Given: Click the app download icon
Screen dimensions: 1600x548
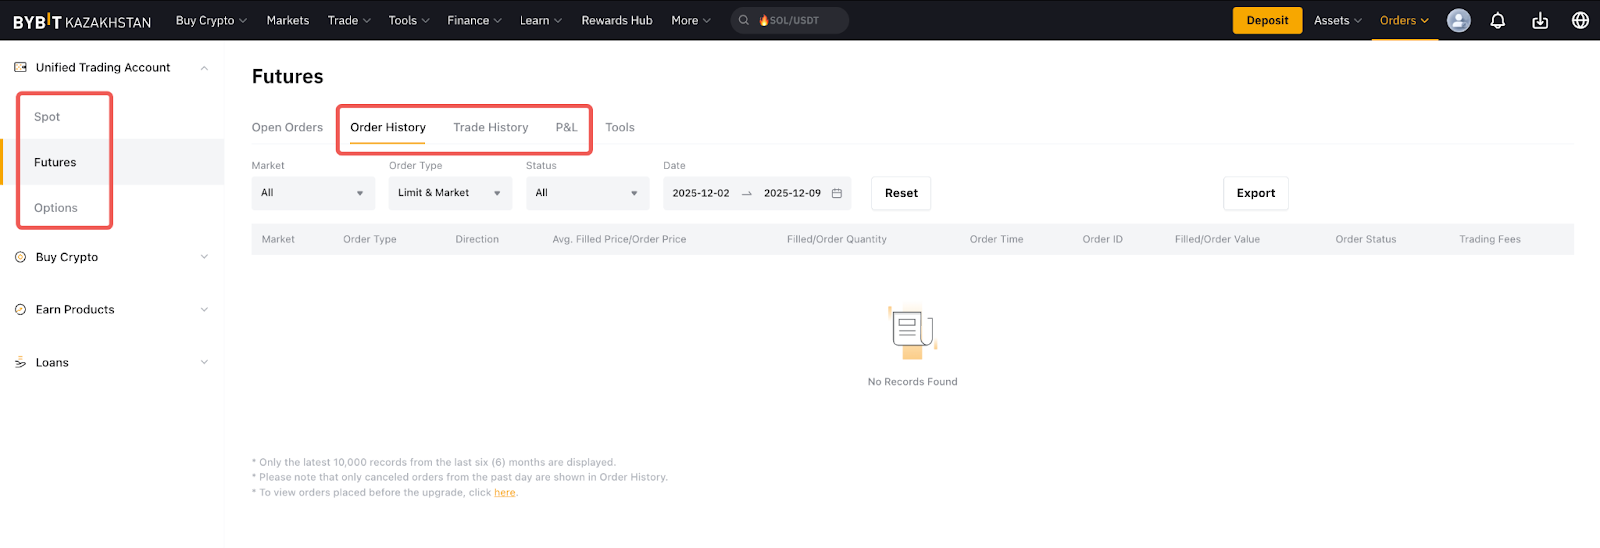Looking at the screenshot, I should click(x=1540, y=20).
